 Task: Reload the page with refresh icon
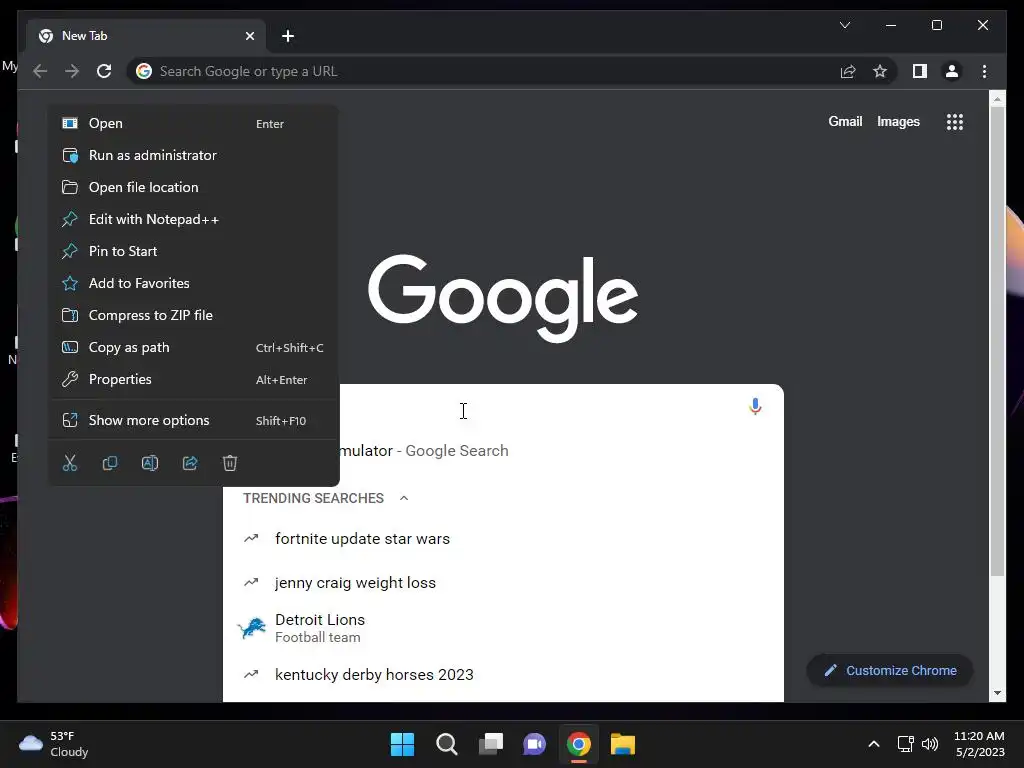coord(104,71)
